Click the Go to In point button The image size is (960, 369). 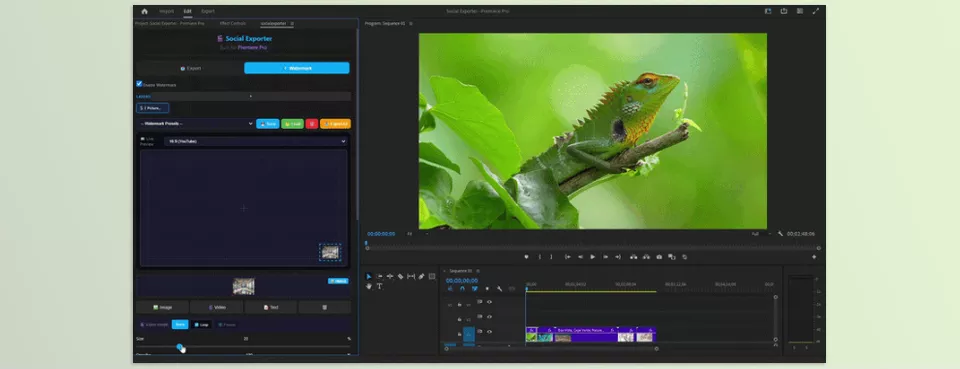[568, 257]
